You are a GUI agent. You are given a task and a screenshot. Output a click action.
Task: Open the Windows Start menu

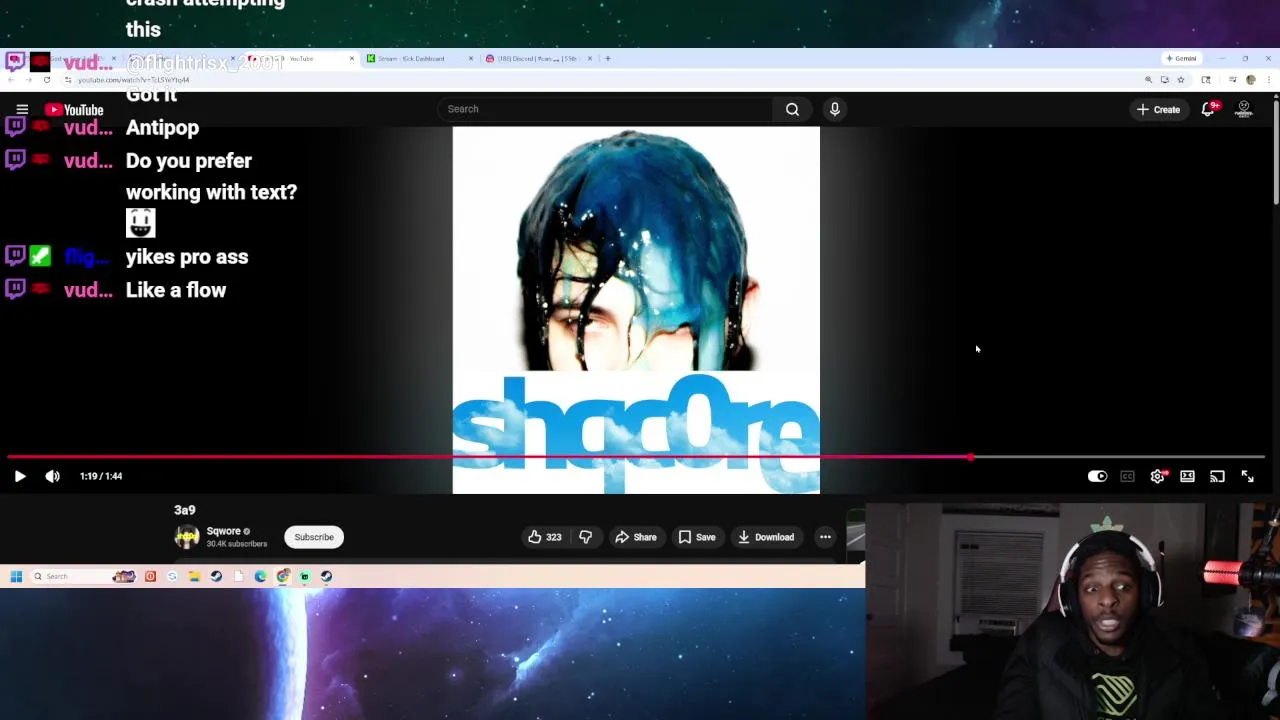tap(16, 576)
